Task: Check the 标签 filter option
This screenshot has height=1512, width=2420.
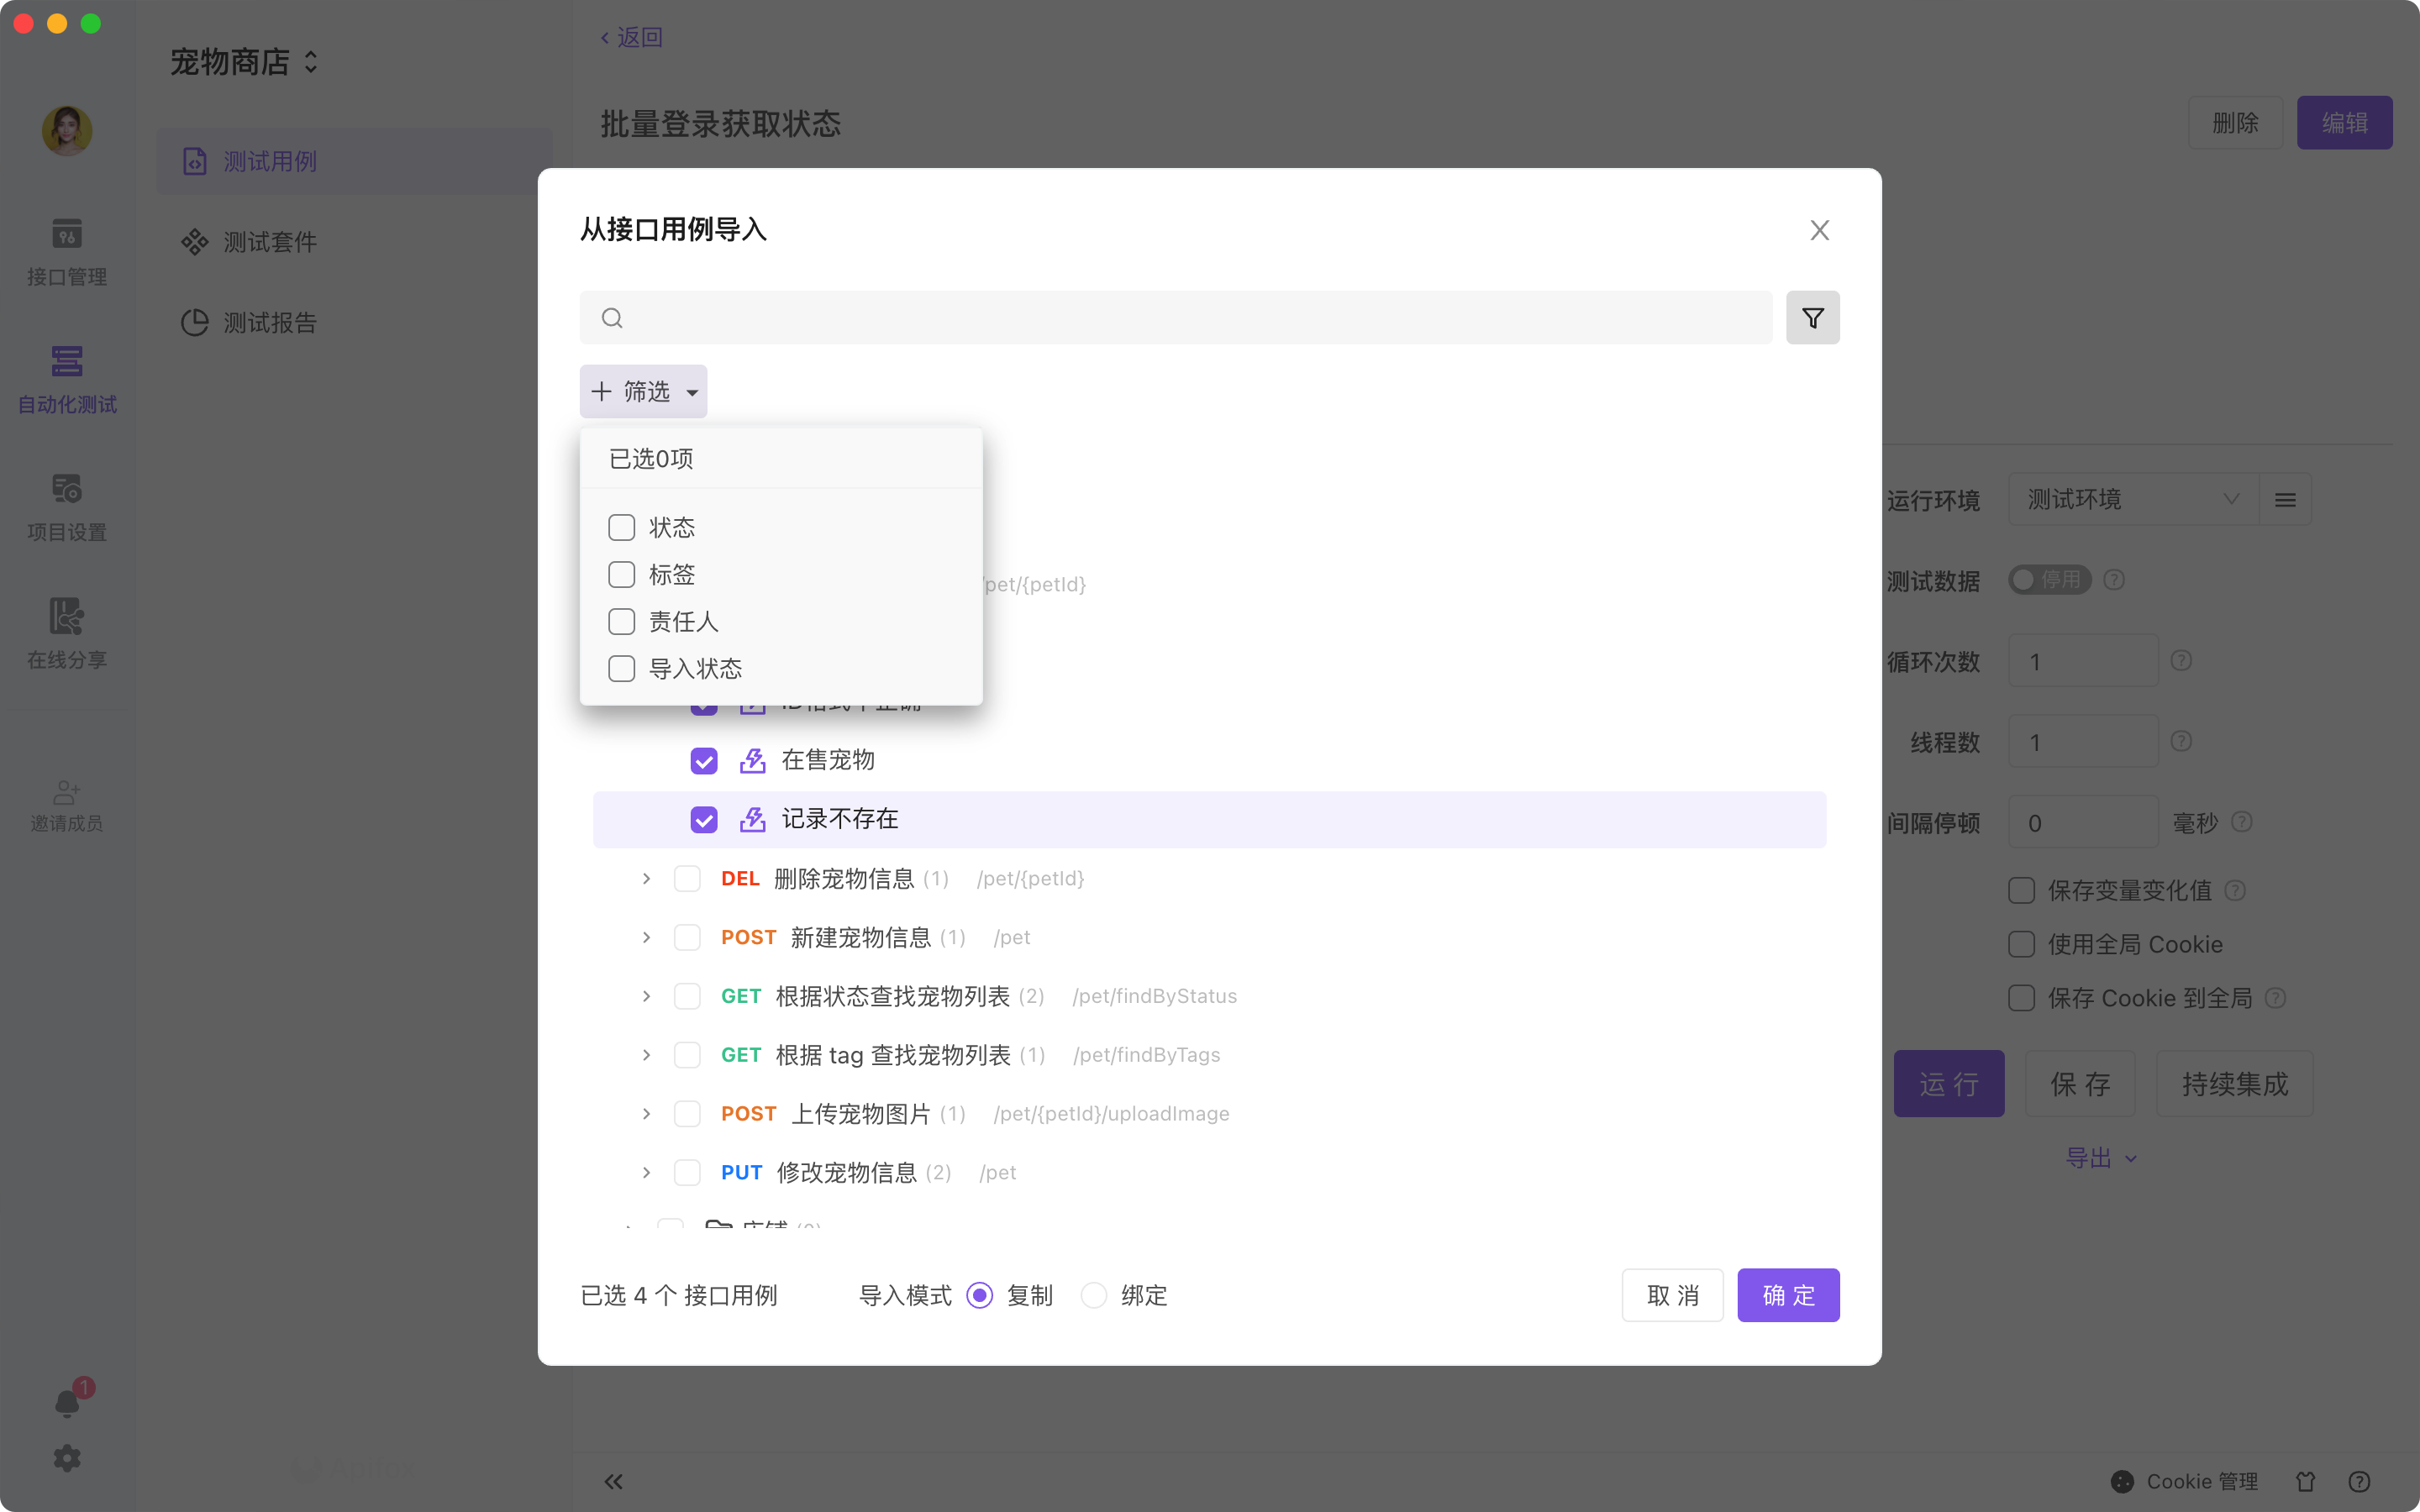Action: pyautogui.click(x=622, y=574)
